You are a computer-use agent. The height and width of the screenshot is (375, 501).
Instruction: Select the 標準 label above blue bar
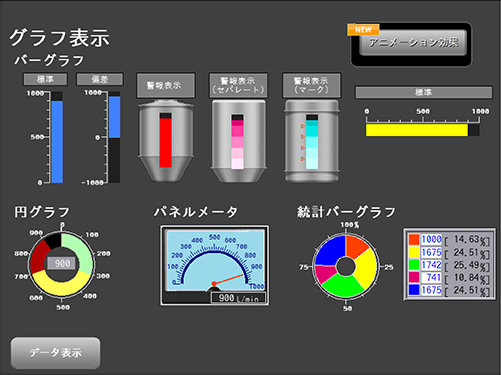(x=45, y=79)
